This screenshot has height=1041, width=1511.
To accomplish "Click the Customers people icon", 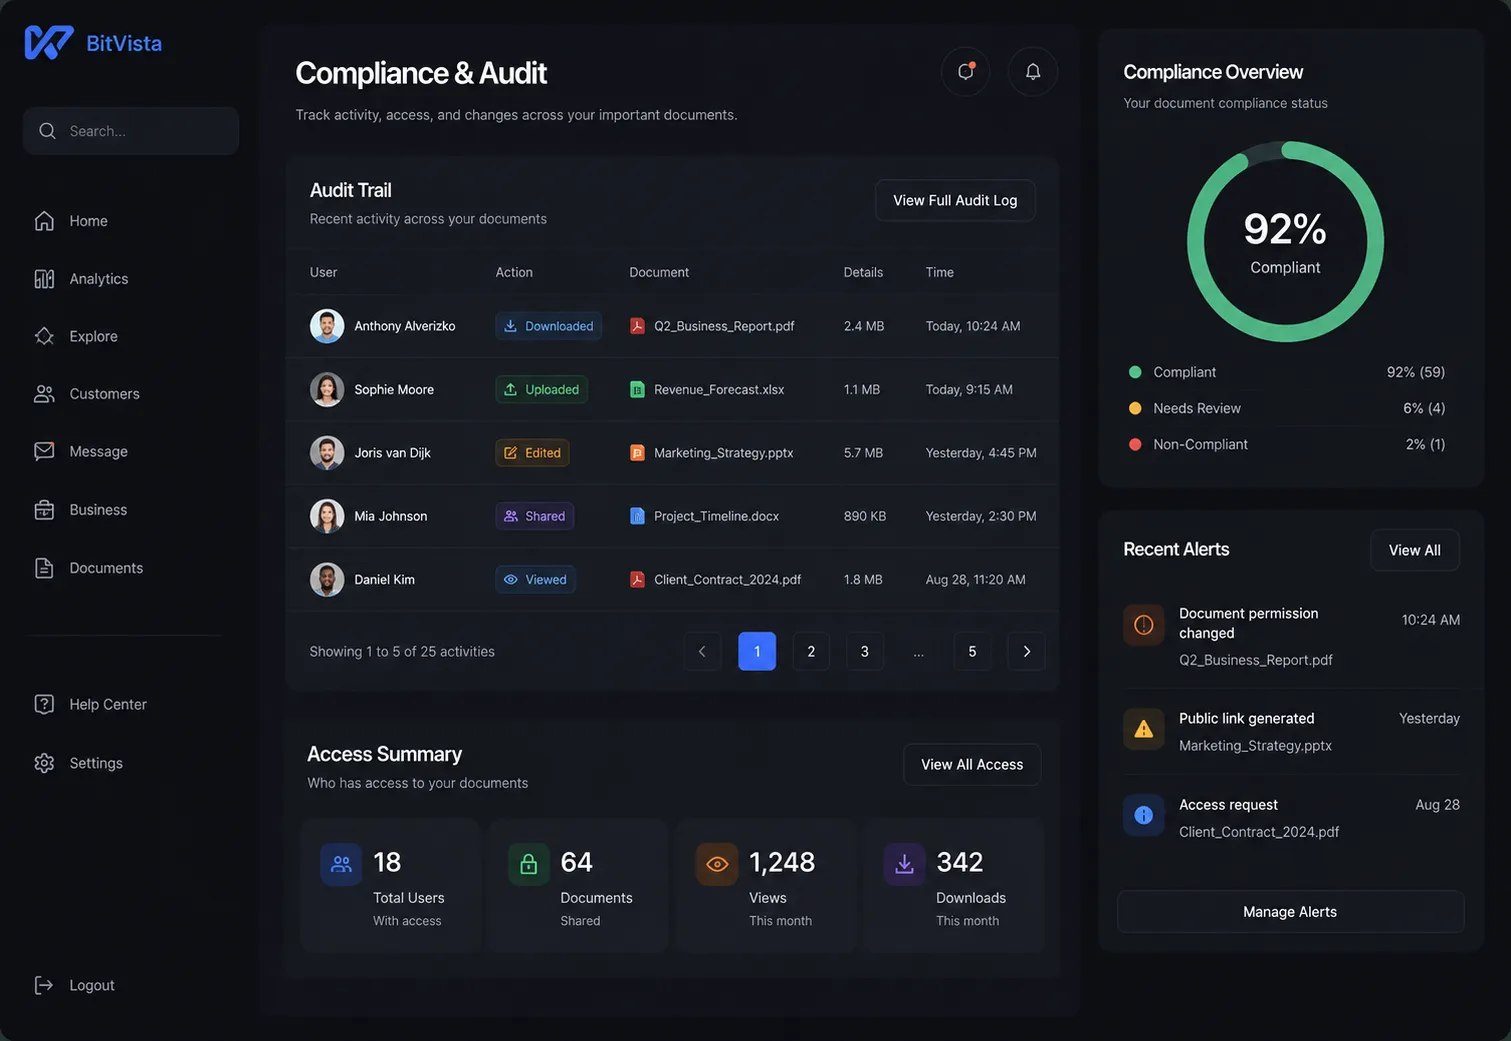I will tap(44, 394).
